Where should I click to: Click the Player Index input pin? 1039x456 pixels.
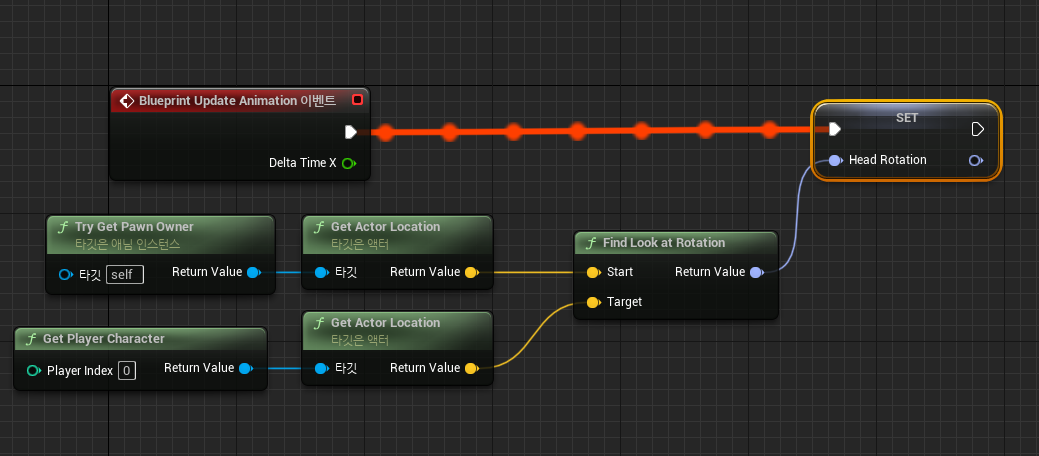(34, 370)
